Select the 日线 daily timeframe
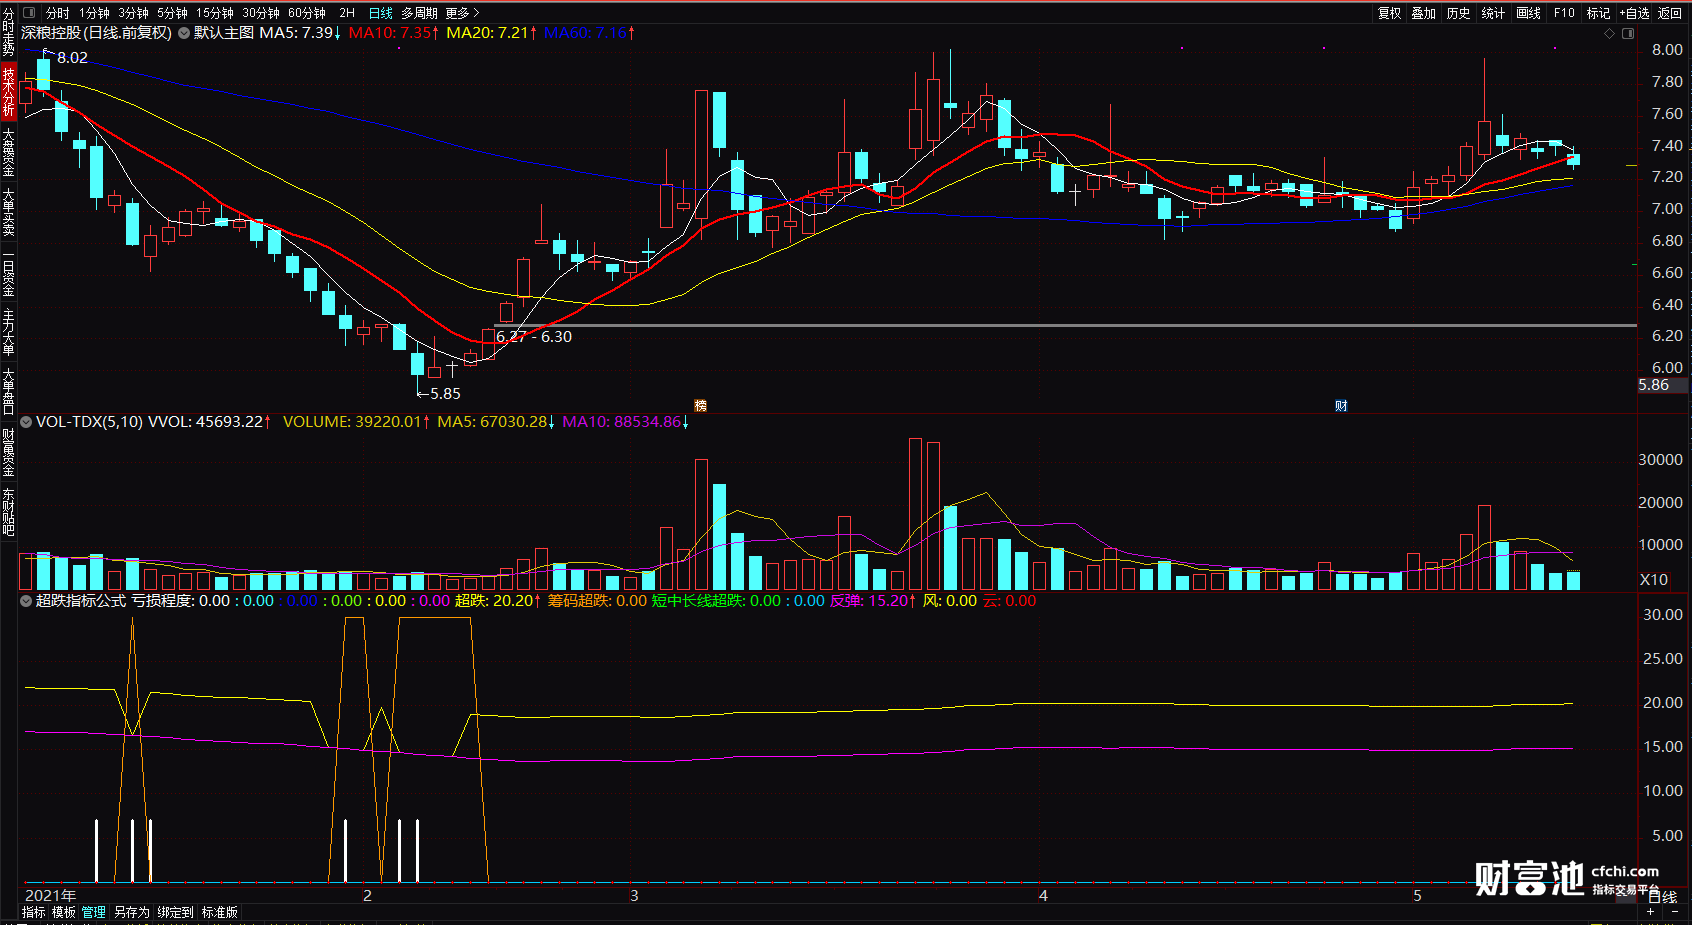The height and width of the screenshot is (925, 1692). pos(381,13)
